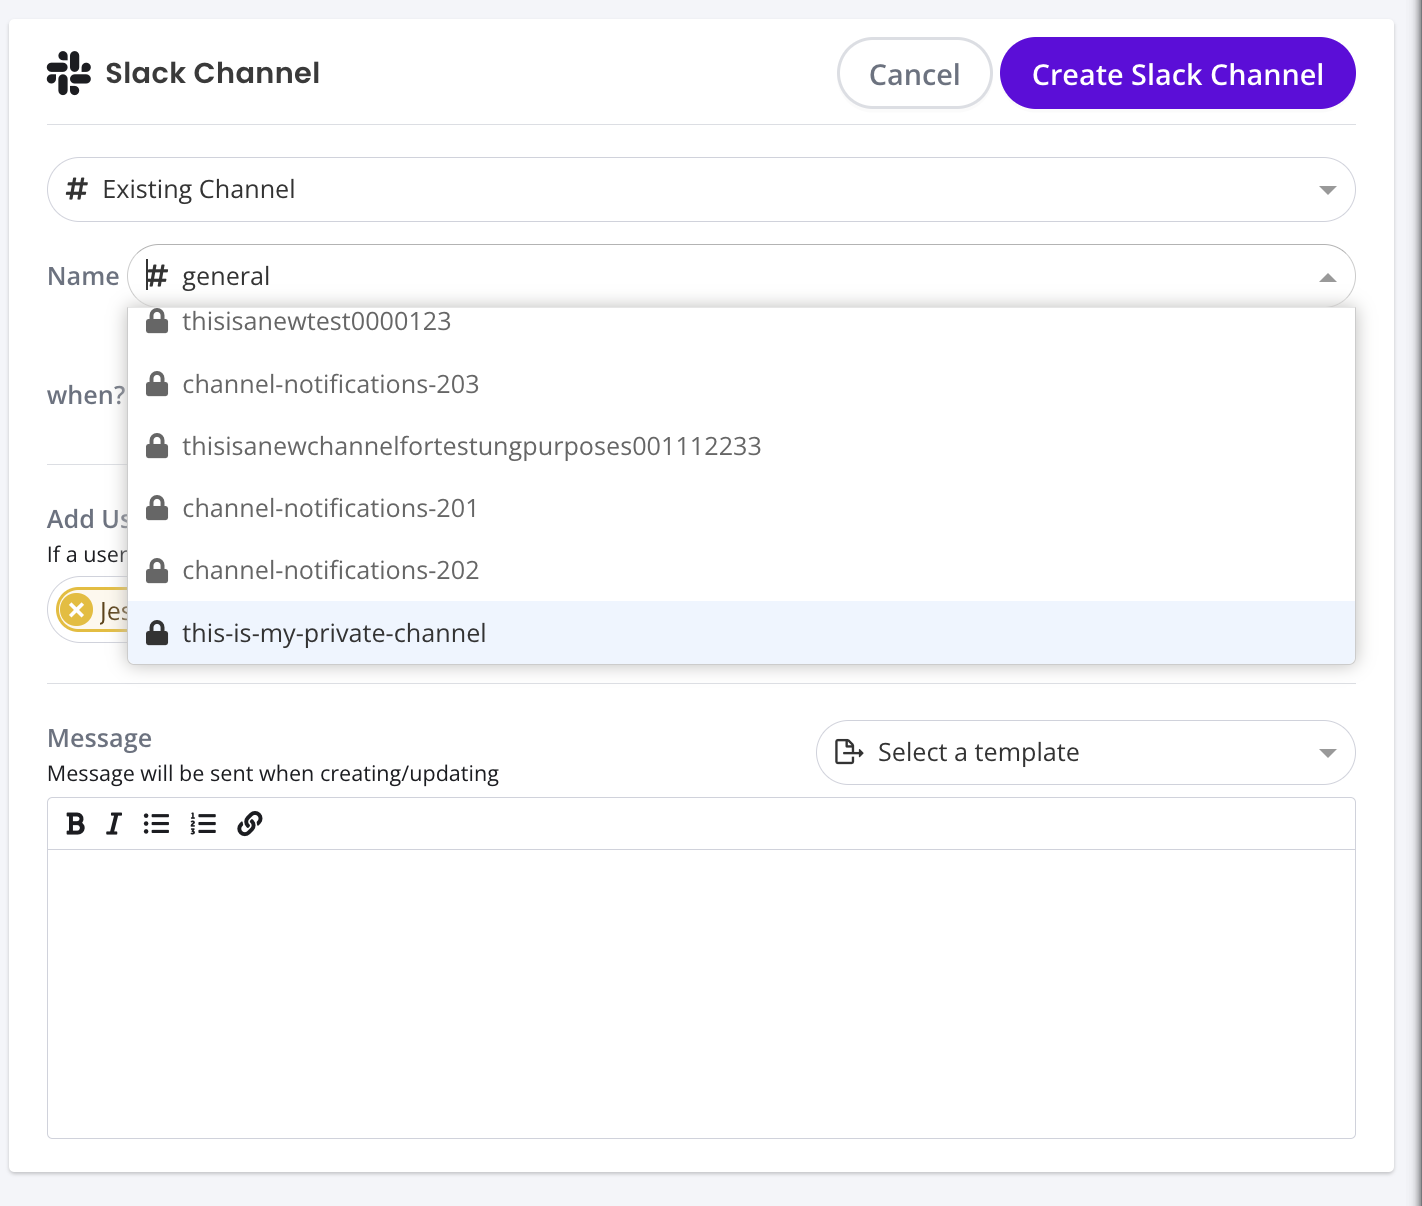Collapse the channel Name dropdown

pos(1327,277)
